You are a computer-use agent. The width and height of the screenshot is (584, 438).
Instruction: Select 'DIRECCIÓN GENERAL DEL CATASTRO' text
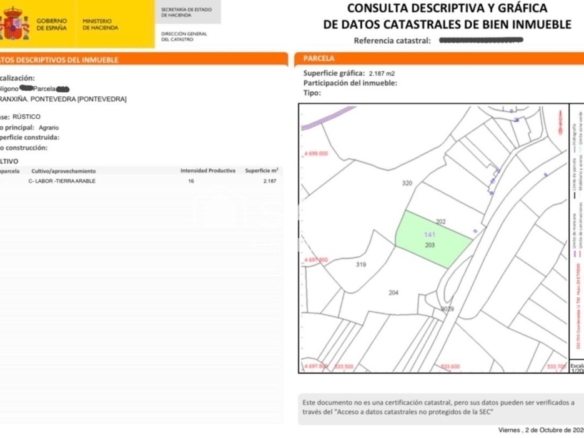point(184,36)
